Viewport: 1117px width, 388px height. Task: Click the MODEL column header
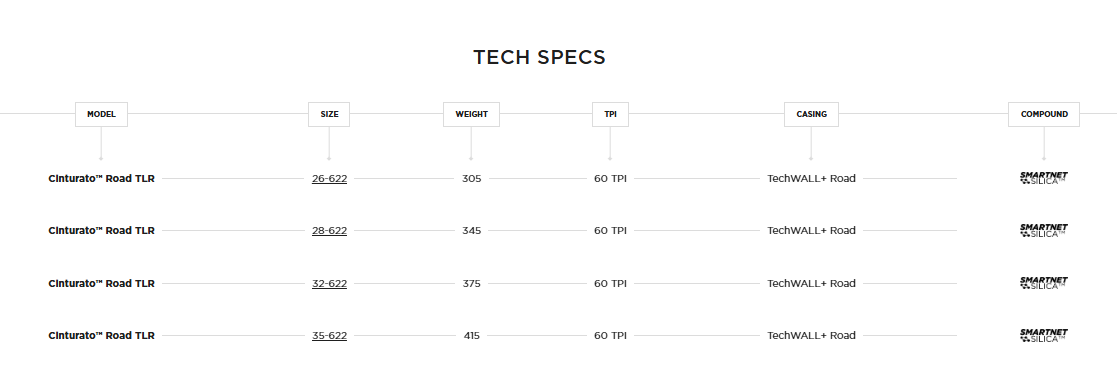[x=101, y=114]
